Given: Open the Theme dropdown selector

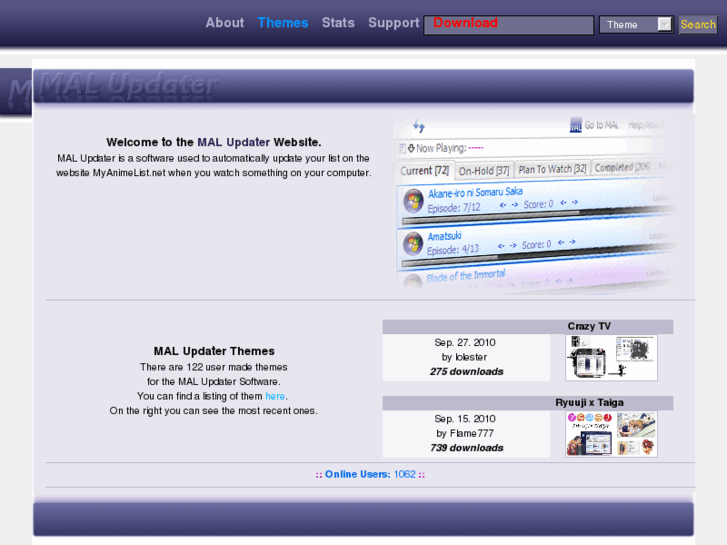Looking at the screenshot, I should (x=636, y=25).
